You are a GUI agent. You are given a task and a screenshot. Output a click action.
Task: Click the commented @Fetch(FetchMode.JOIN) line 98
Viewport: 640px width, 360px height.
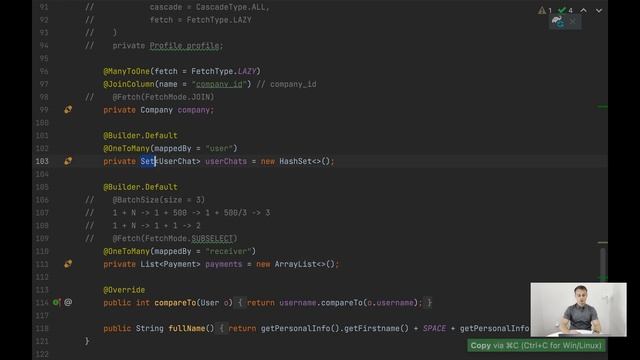163,97
